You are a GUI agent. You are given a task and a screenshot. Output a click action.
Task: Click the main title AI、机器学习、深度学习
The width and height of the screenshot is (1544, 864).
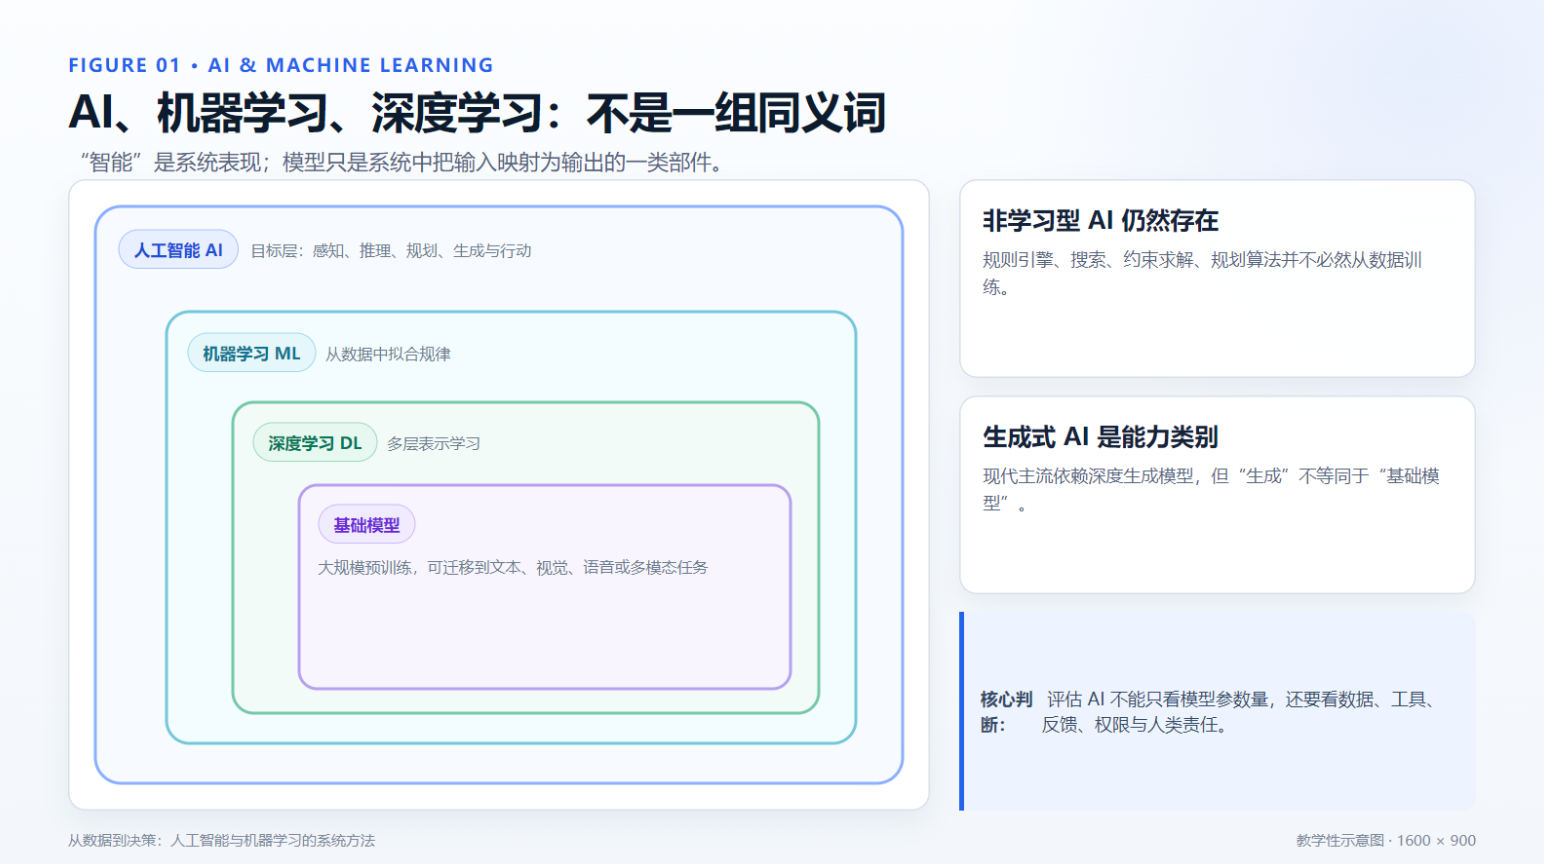477,112
